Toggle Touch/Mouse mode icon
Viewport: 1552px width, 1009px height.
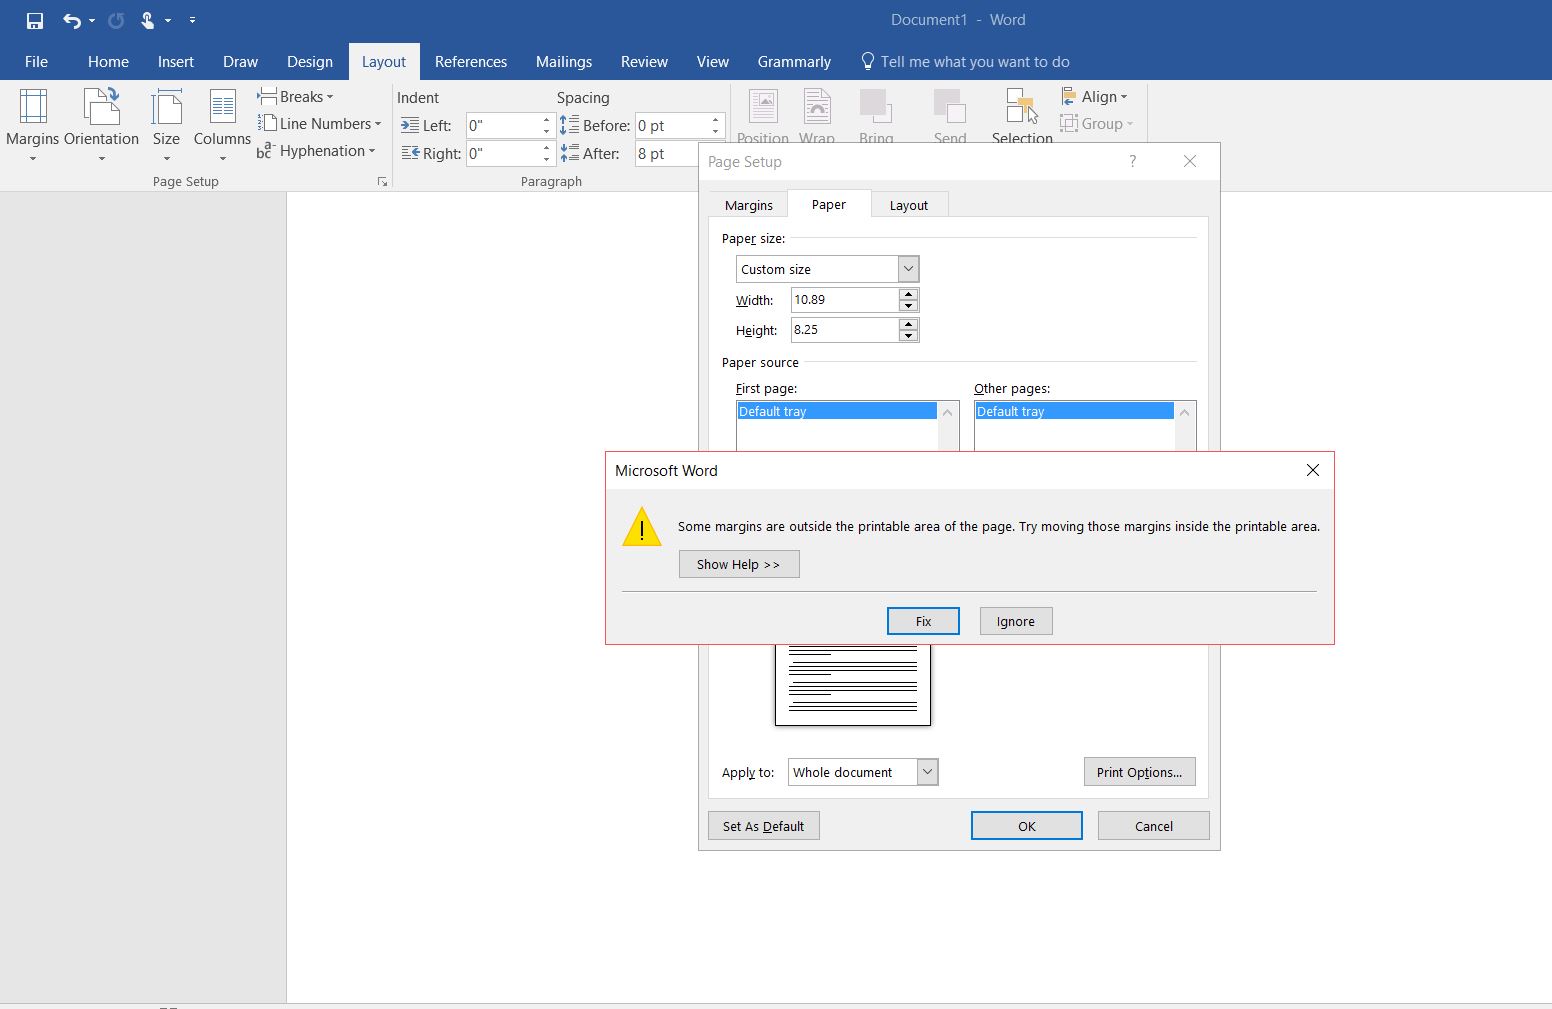[x=148, y=20]
